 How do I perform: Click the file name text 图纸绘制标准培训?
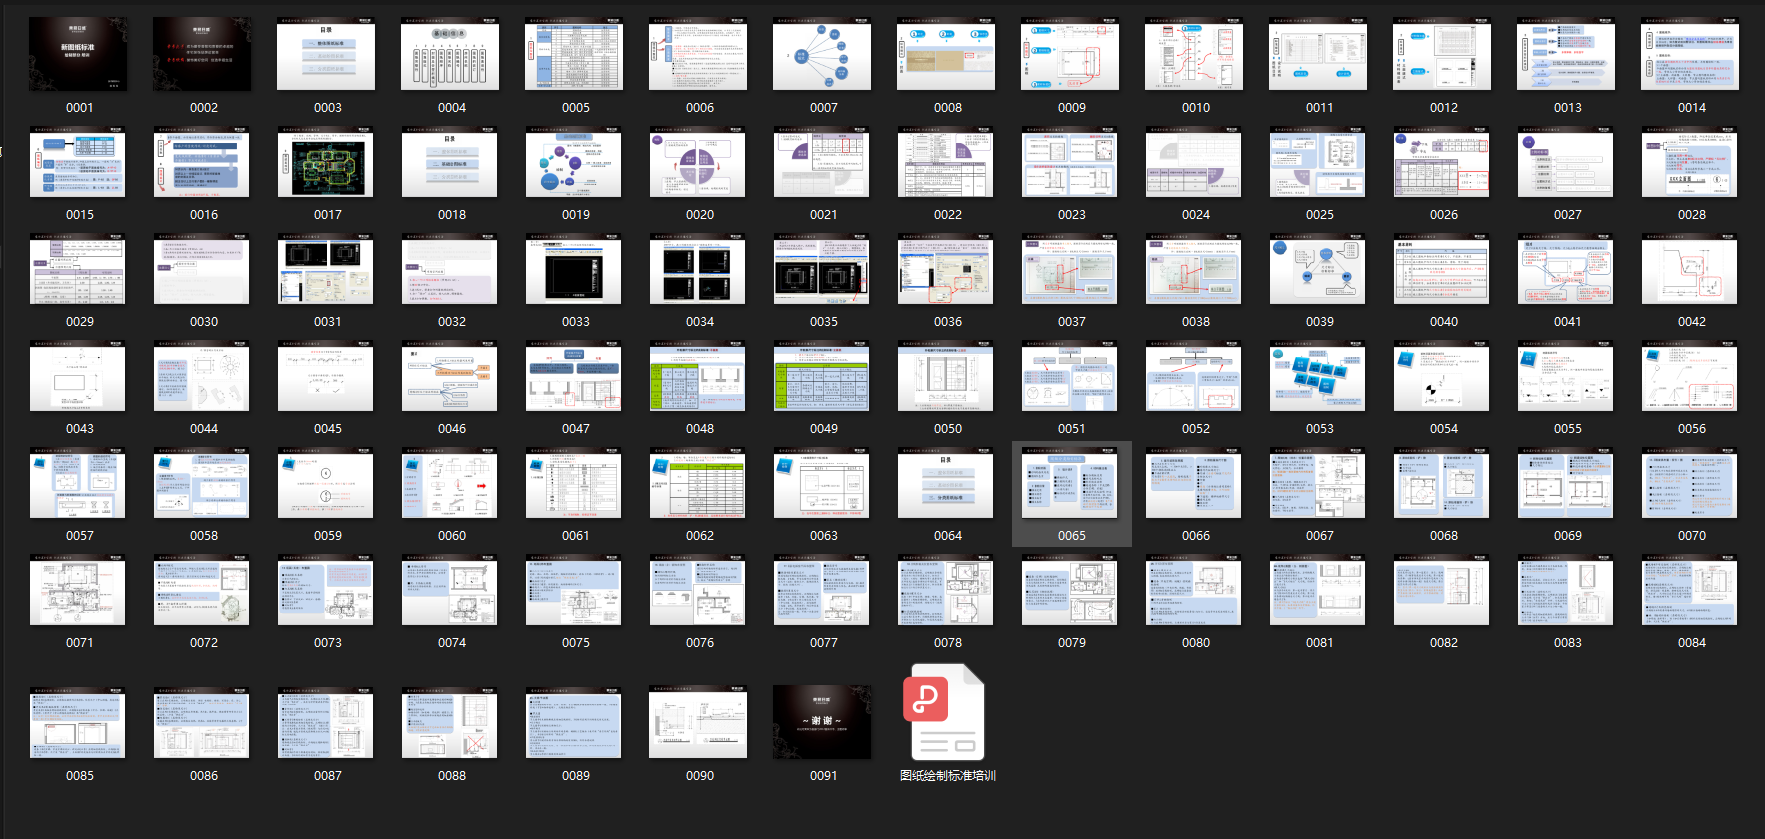pos(948,776)
